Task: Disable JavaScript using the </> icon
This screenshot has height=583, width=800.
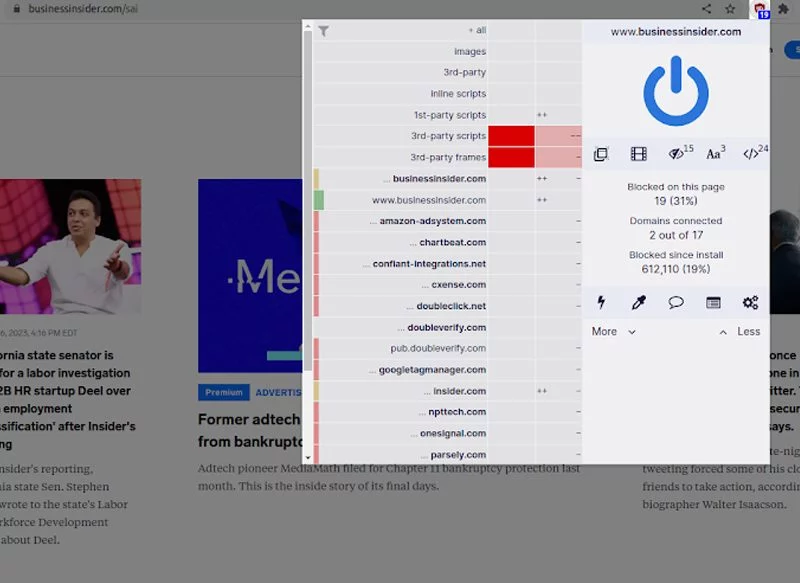Action: pyautogui.click(x=752, y=154)
